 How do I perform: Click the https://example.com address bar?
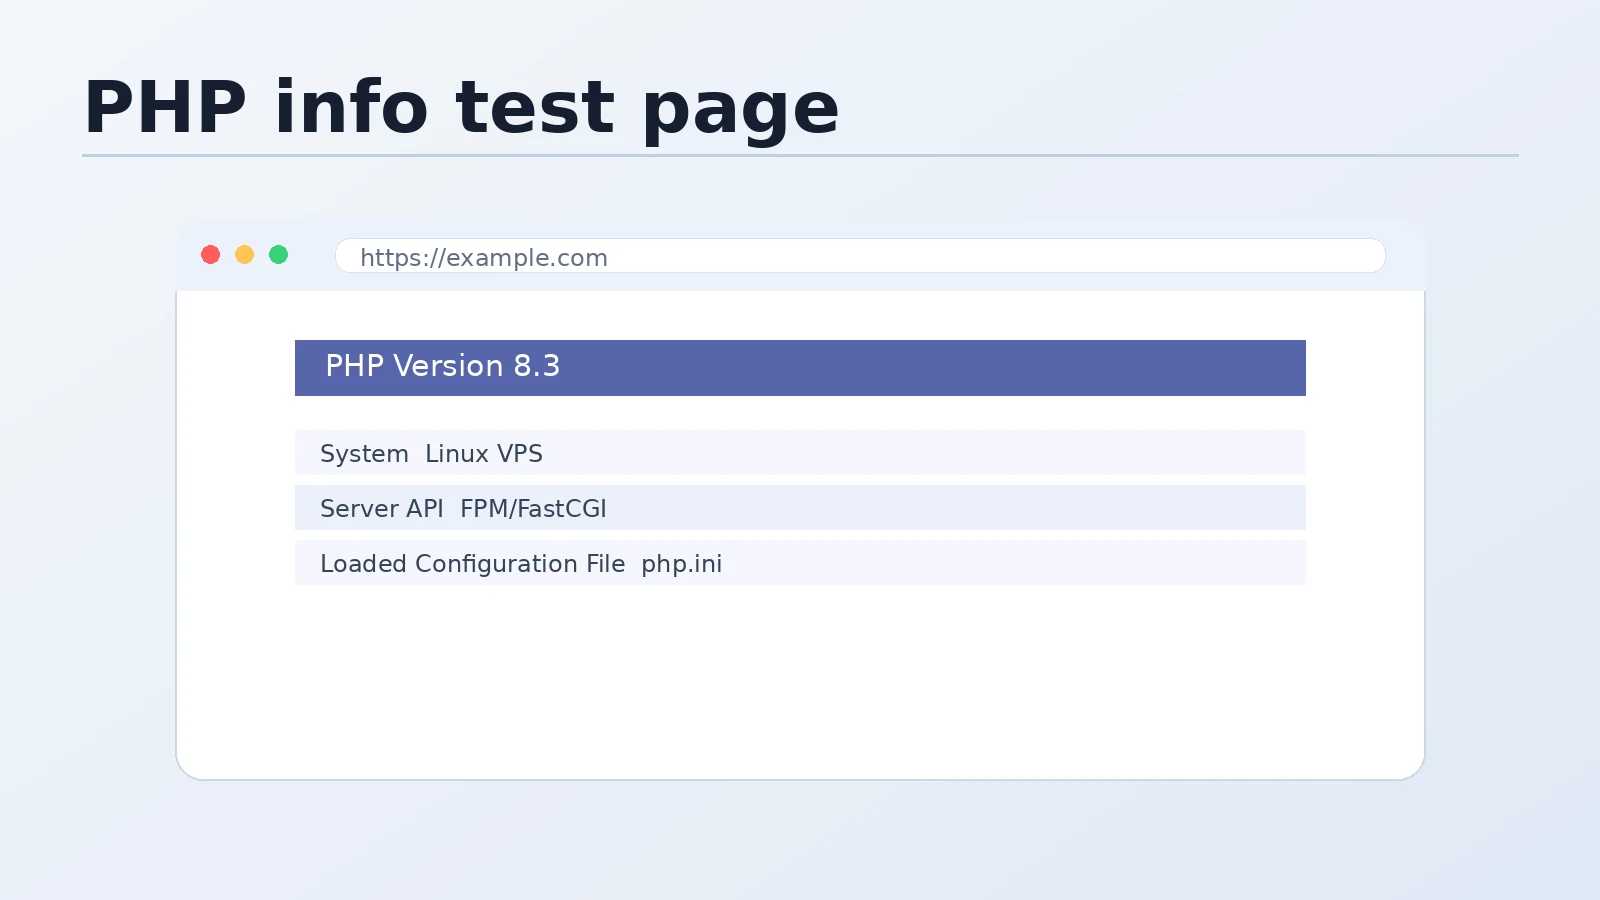(860, 256)
